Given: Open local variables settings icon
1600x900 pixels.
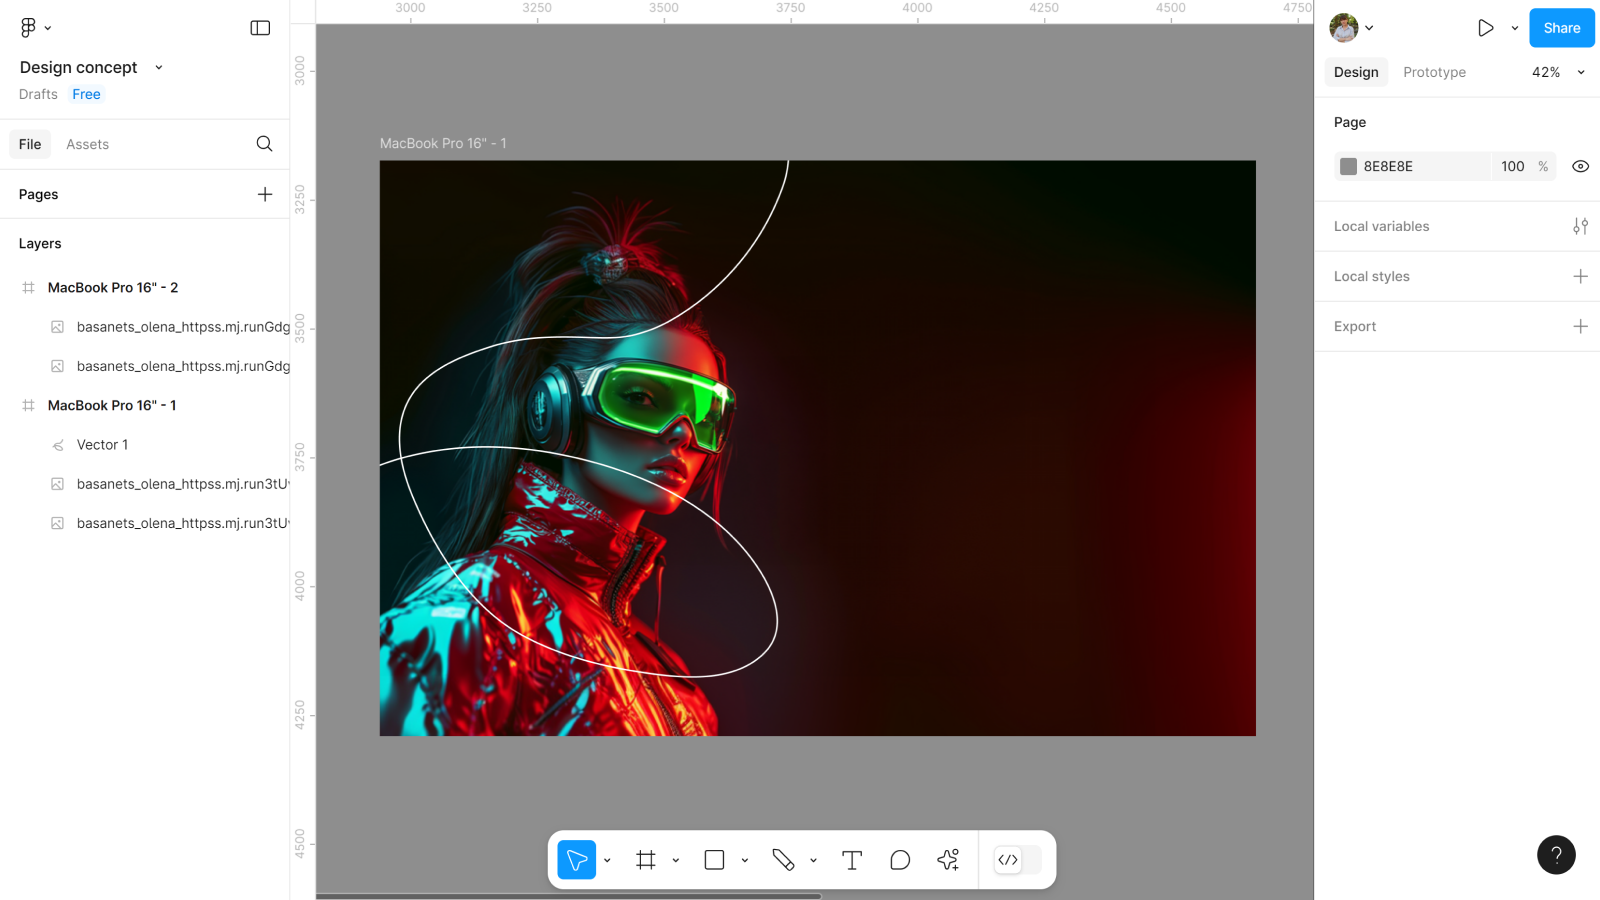Looking at the screenshot, I should [x=1580, y=226].
